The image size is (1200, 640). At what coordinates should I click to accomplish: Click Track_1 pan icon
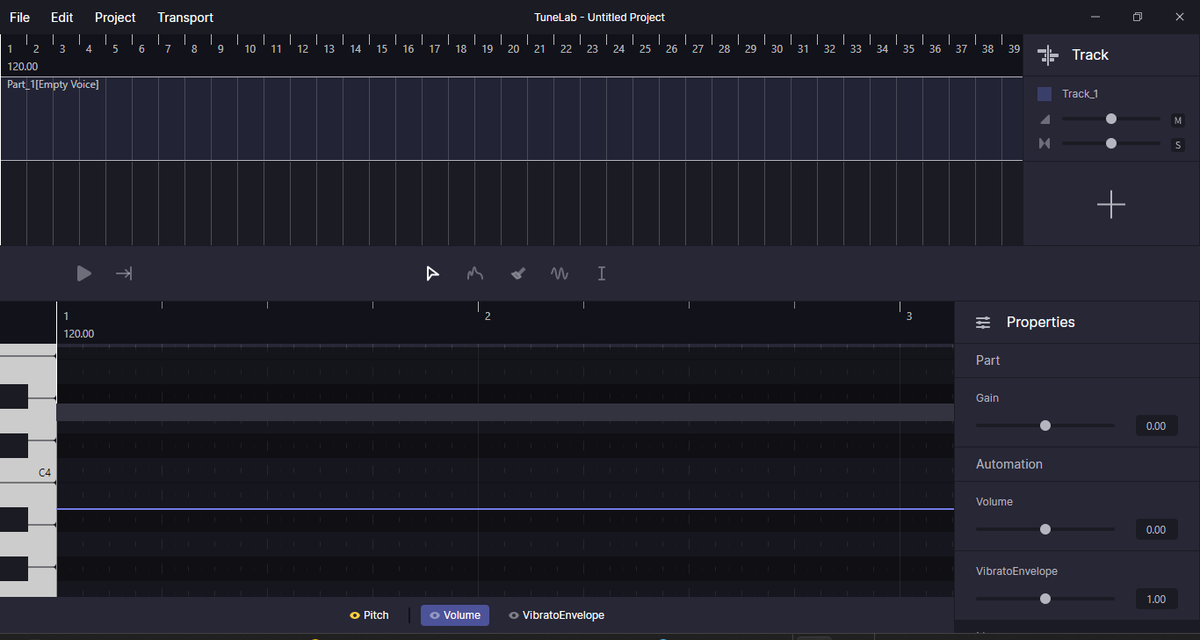click(x=1045, y=144)
